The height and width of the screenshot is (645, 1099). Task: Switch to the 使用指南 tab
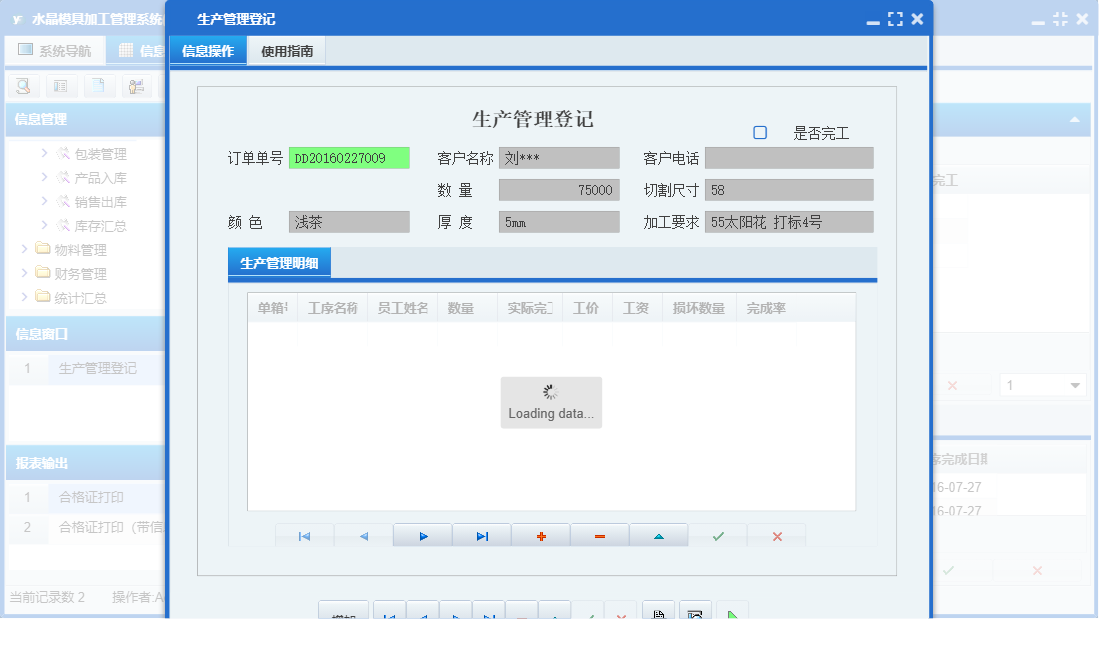286,49
